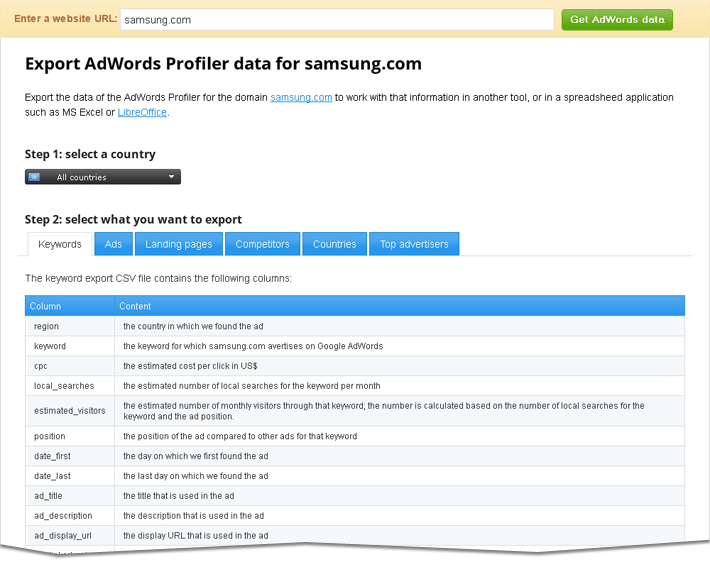This screenshot has width=710, height=562.
Task: Click 'the title that is used in the ad'
Action: tap(179, 496)
